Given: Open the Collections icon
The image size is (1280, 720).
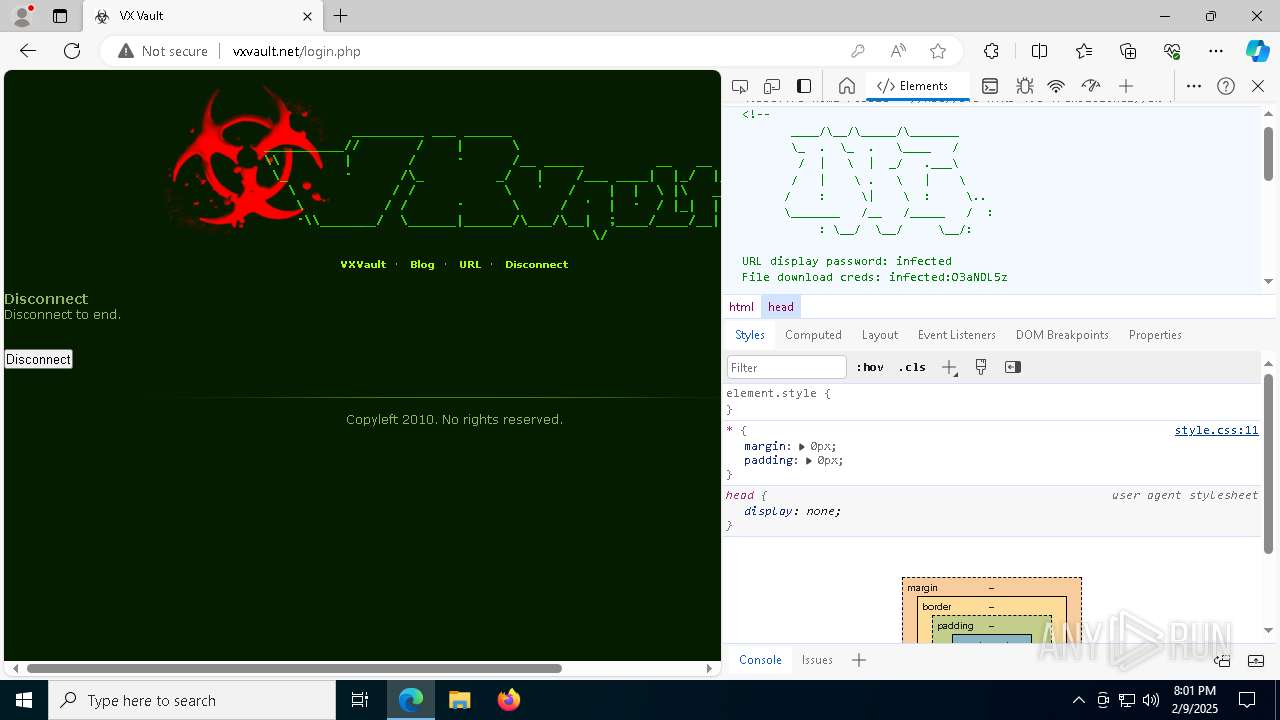Looking at the screenshot, I should tap(1128, 51).
